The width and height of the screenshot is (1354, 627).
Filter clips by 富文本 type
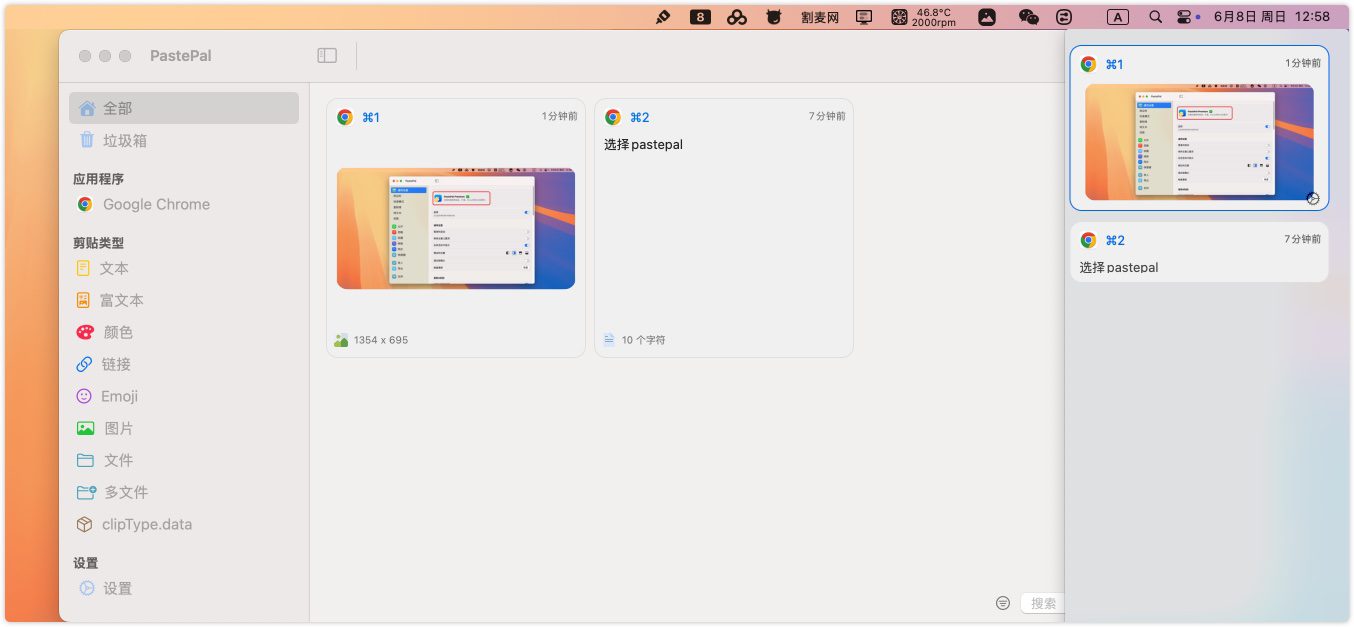pos(184,300)
